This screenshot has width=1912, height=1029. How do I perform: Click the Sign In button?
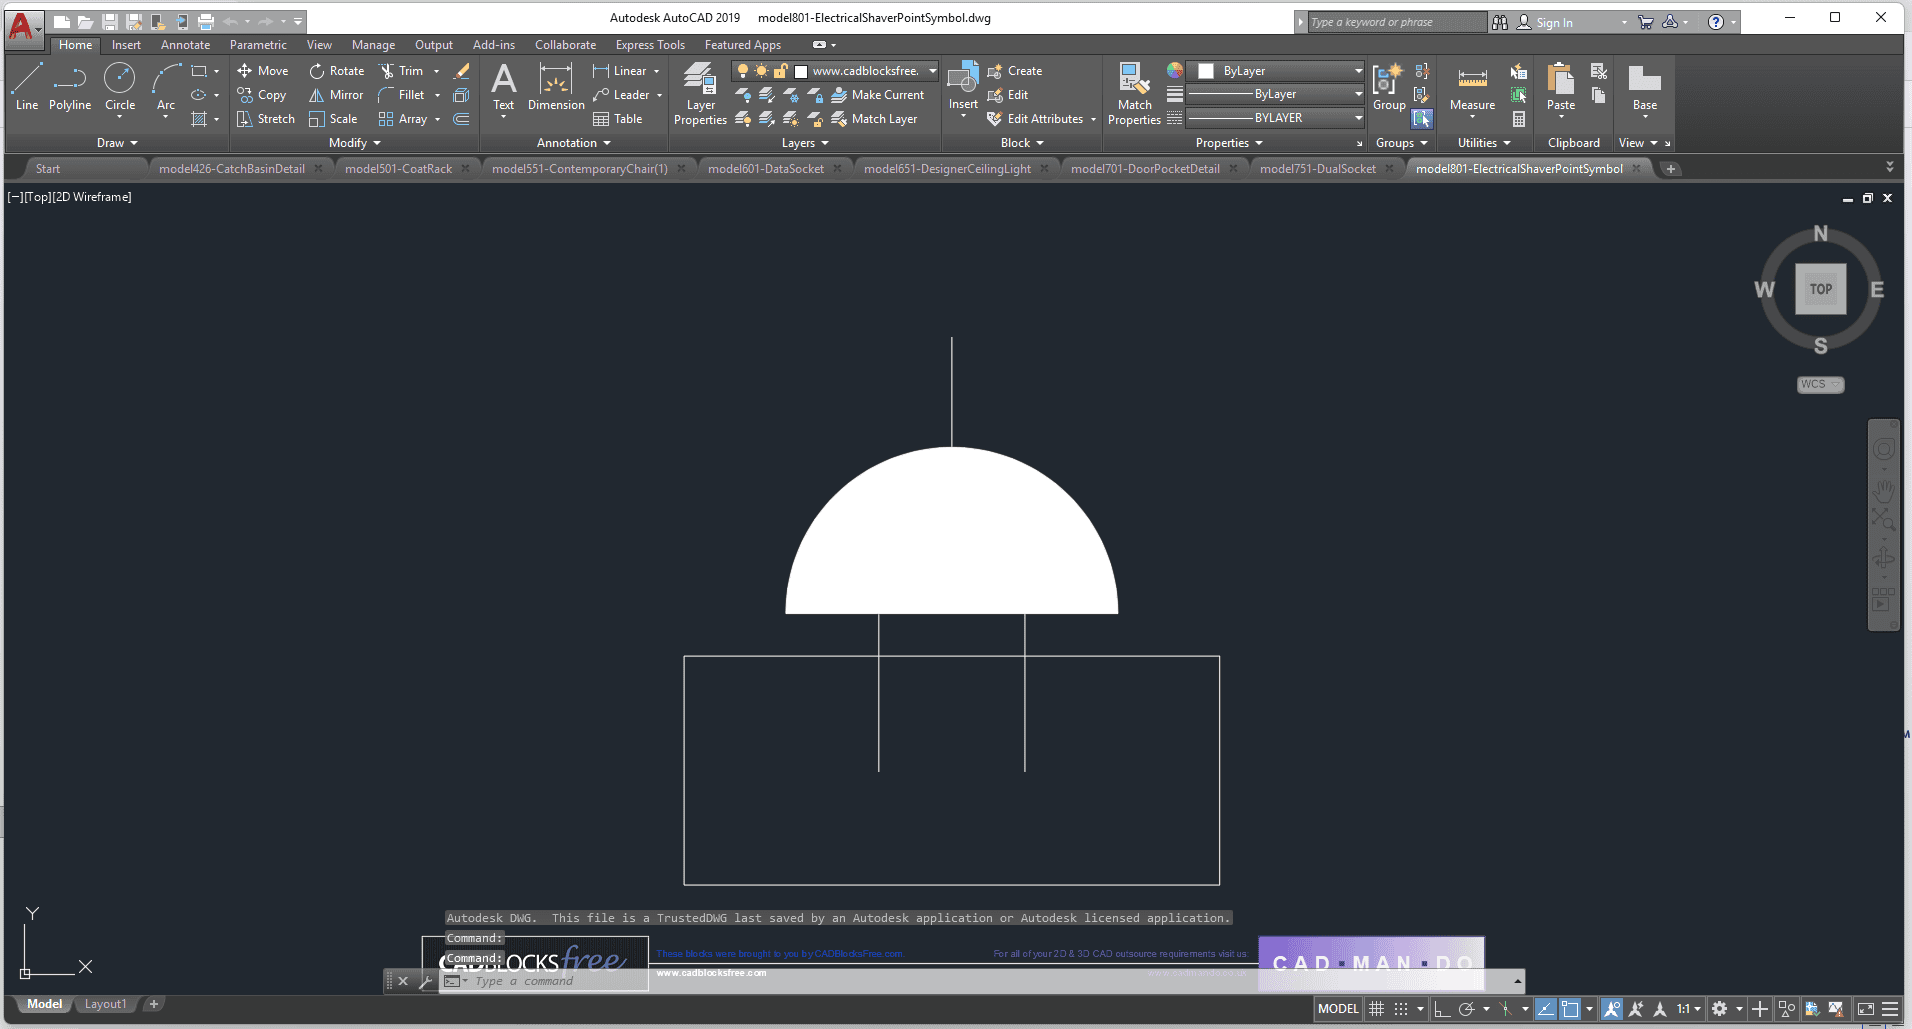[1554, 22]
